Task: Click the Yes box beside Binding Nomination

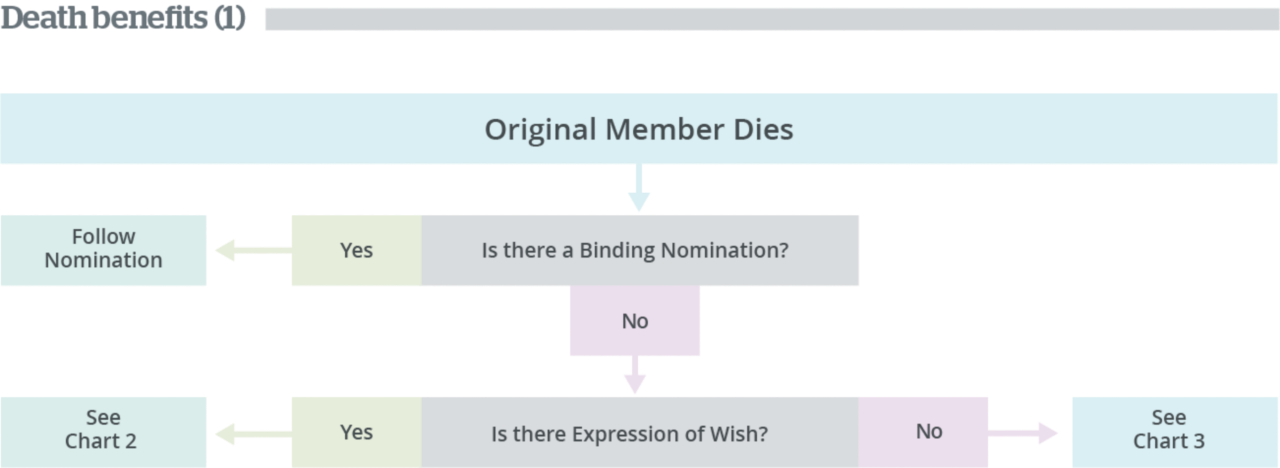Action: click(x=356, y=250)
